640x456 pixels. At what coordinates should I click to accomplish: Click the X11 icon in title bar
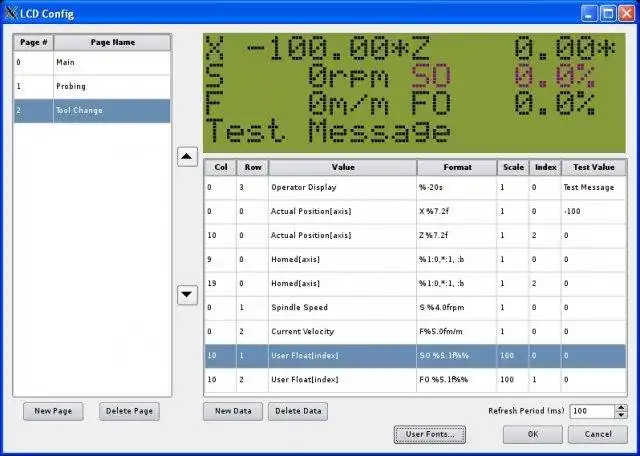[x=11, y=14]
